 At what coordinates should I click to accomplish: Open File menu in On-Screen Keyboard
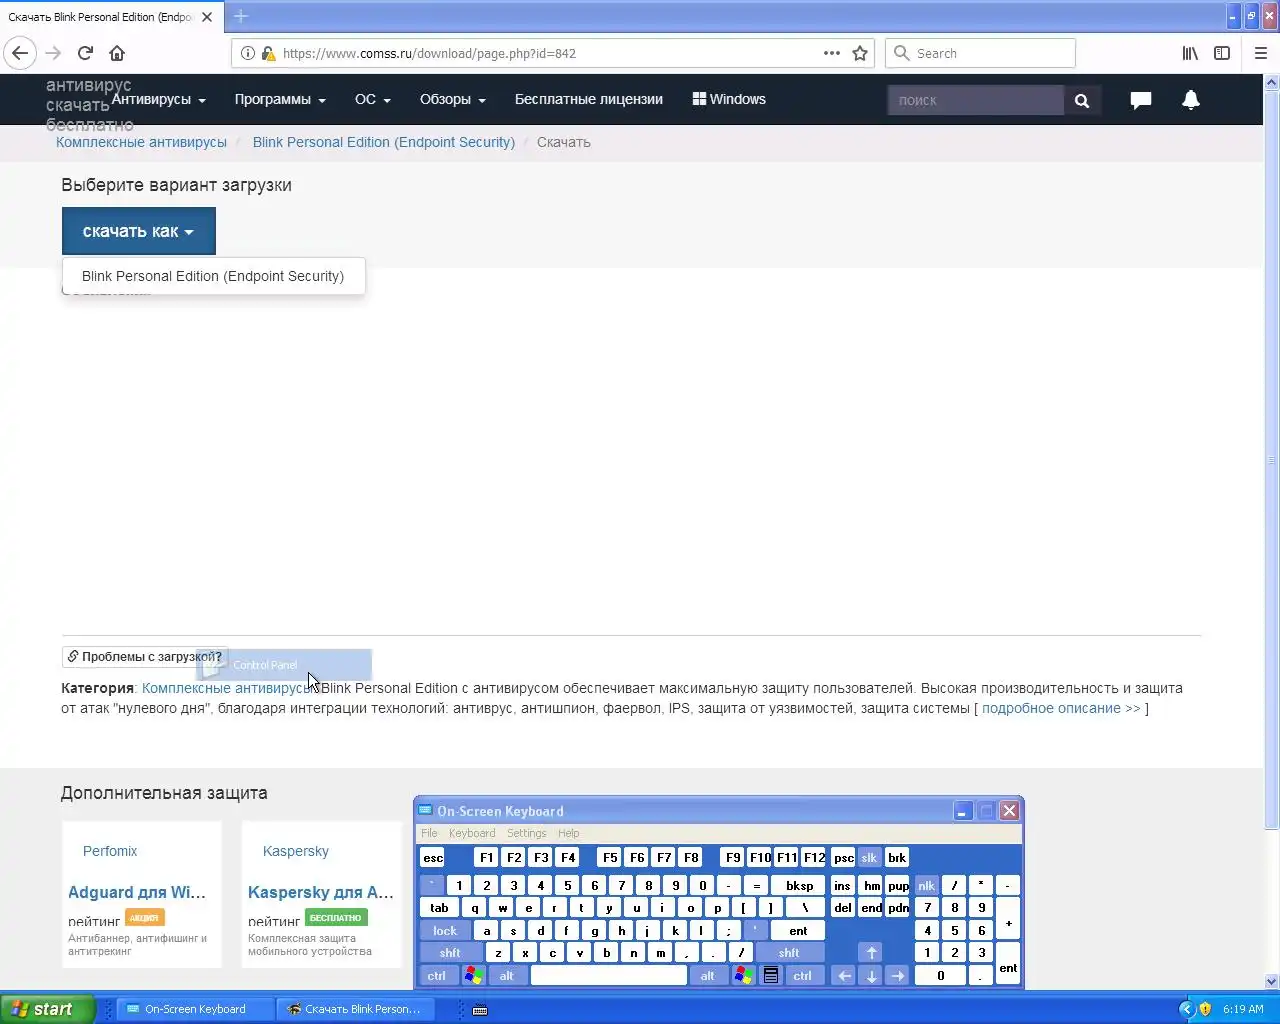pyautogui.click(x=429, y=833)
